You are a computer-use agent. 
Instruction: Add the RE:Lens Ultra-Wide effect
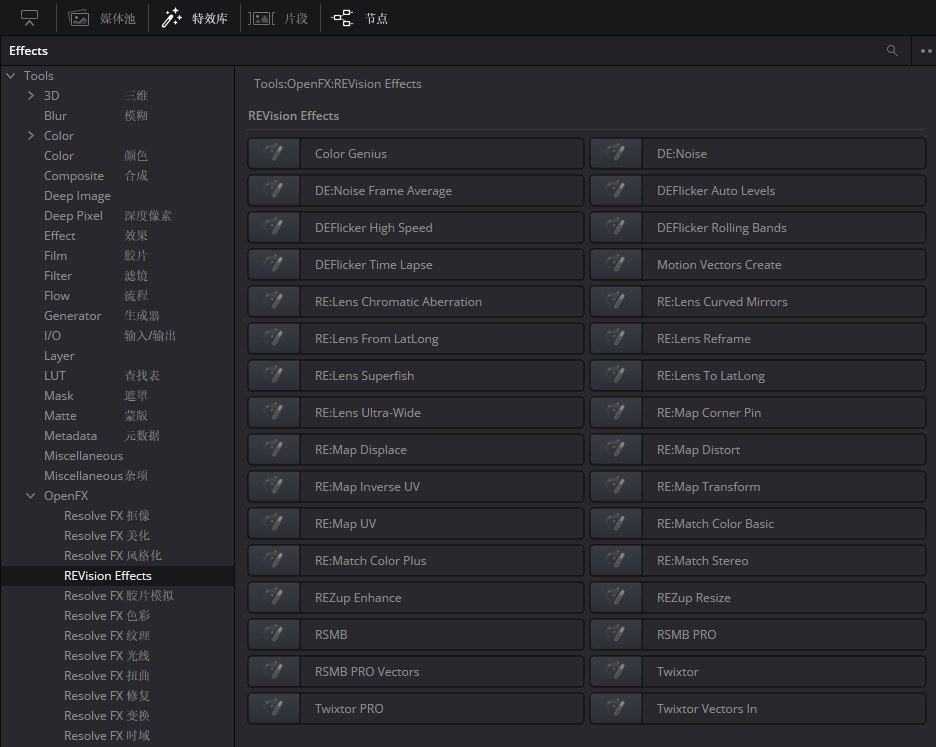click(416, 413)
